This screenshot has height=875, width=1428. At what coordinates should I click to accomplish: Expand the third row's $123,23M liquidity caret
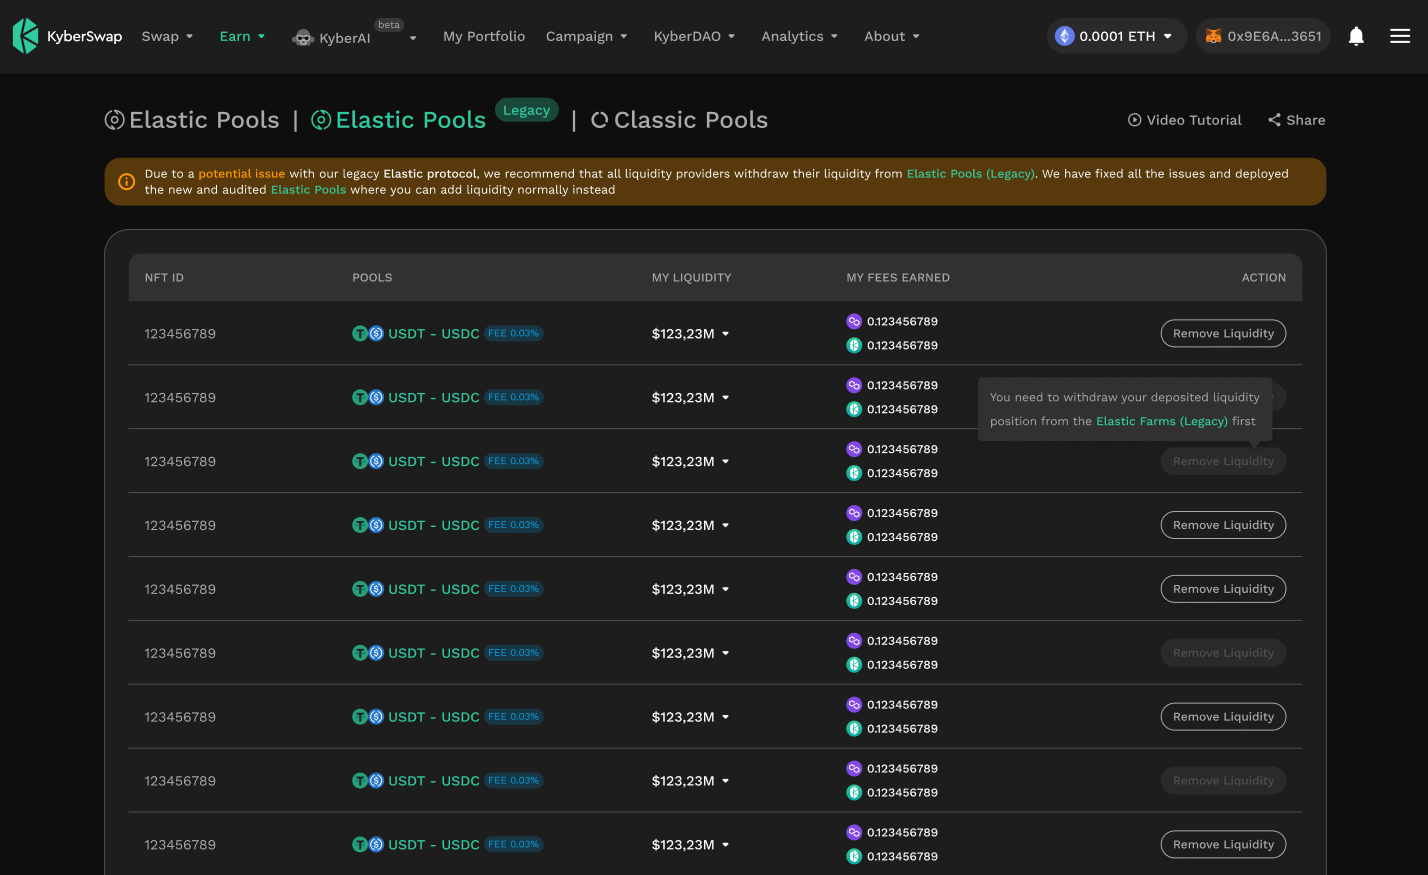(726, 462)
